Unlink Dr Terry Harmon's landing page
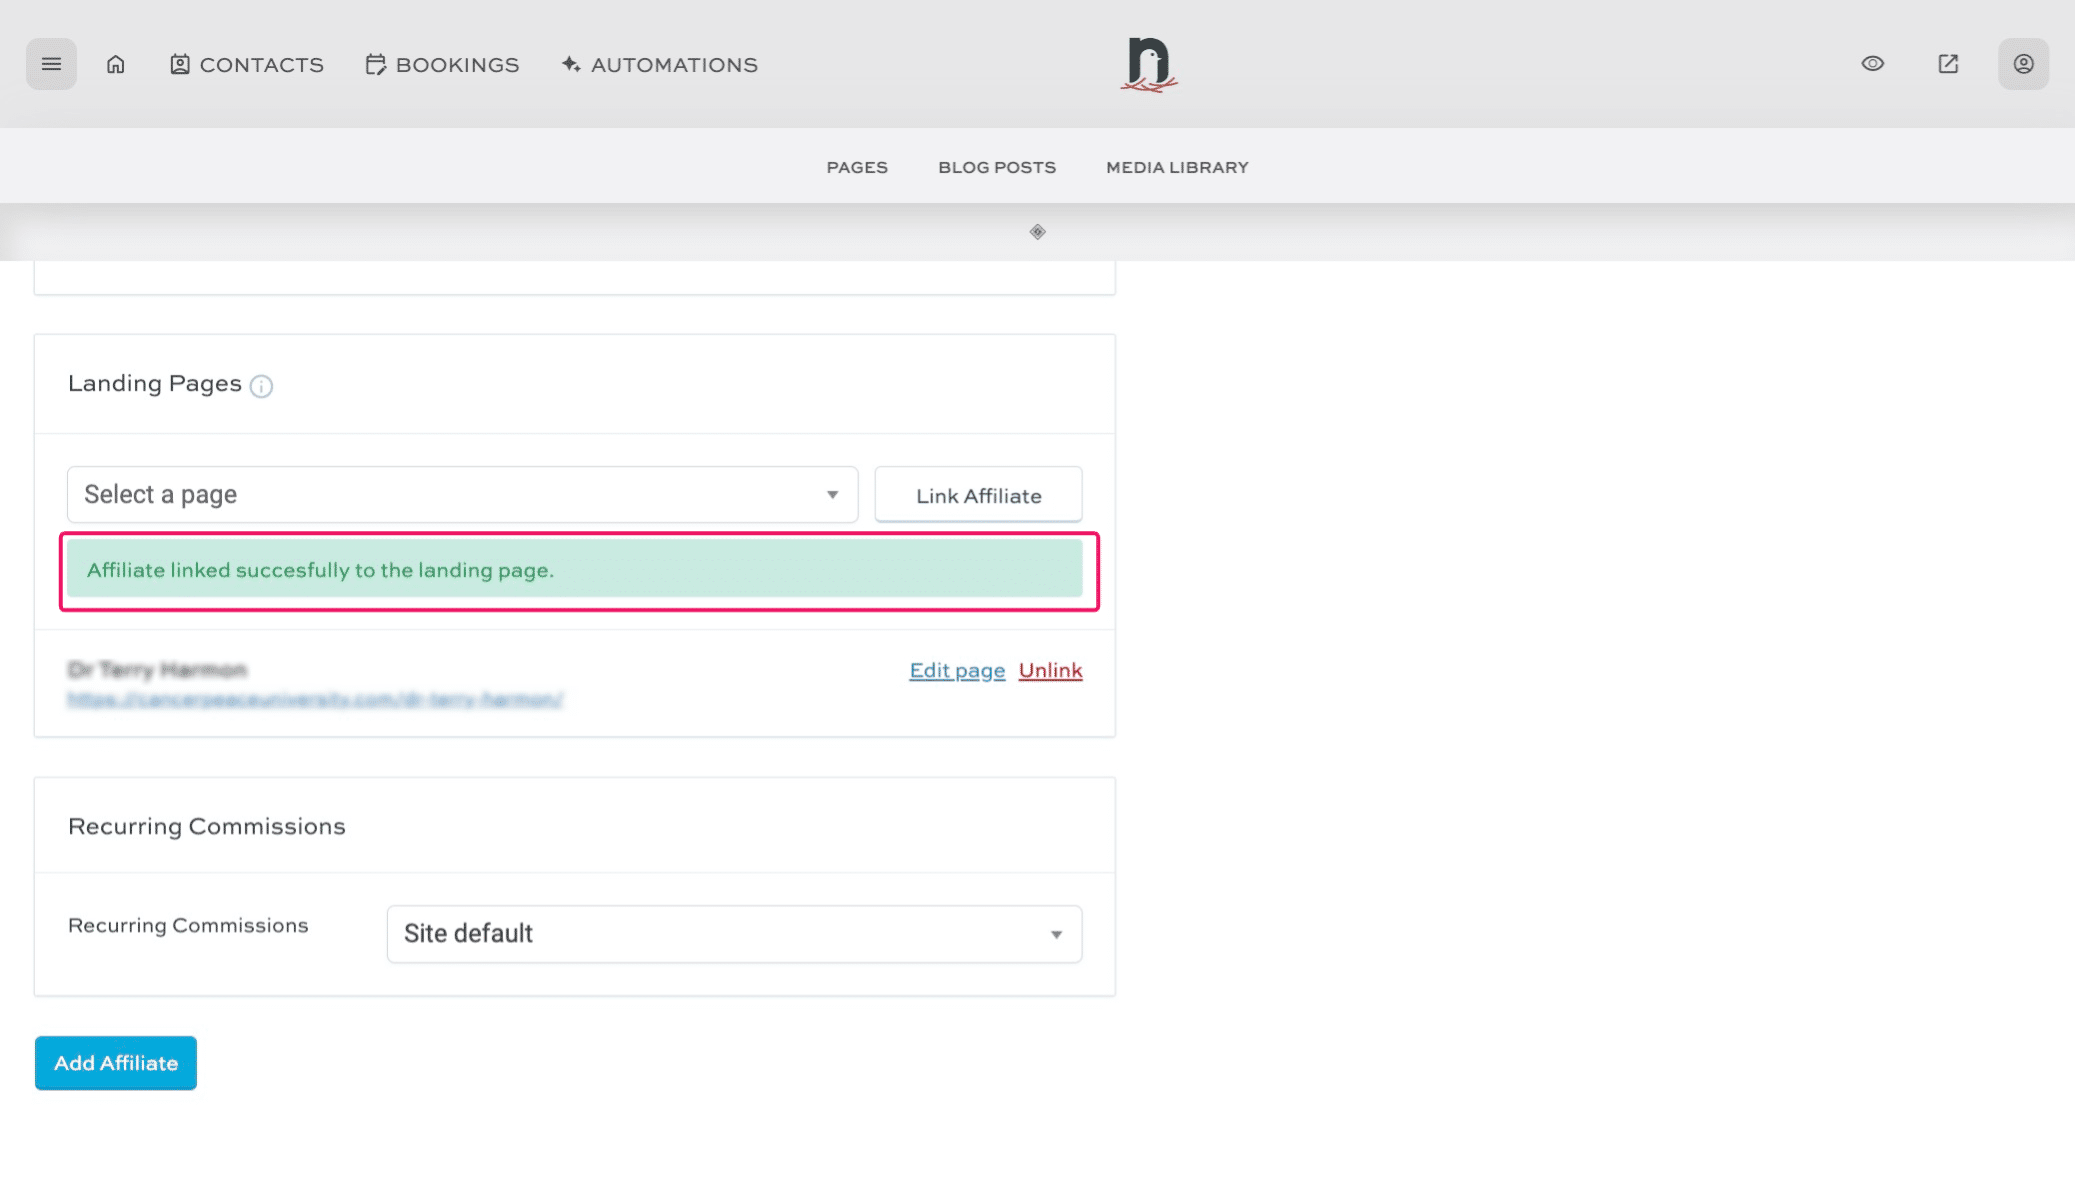 point(1049,670)
